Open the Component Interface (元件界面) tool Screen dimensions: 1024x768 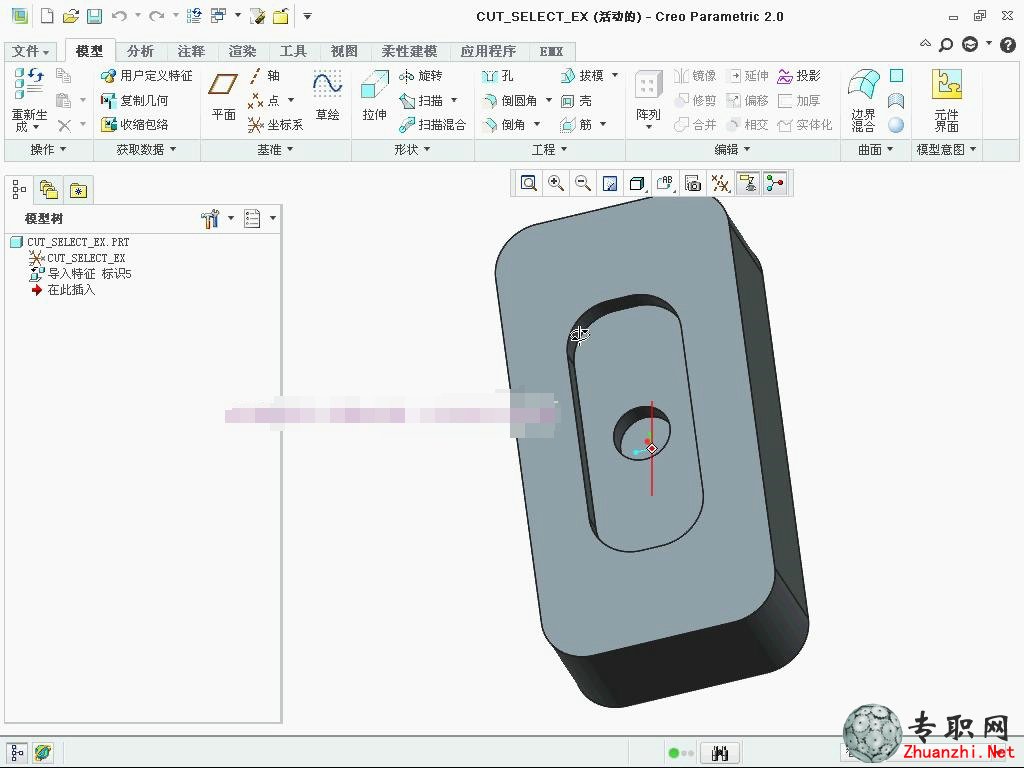click(x=946, y=100)
